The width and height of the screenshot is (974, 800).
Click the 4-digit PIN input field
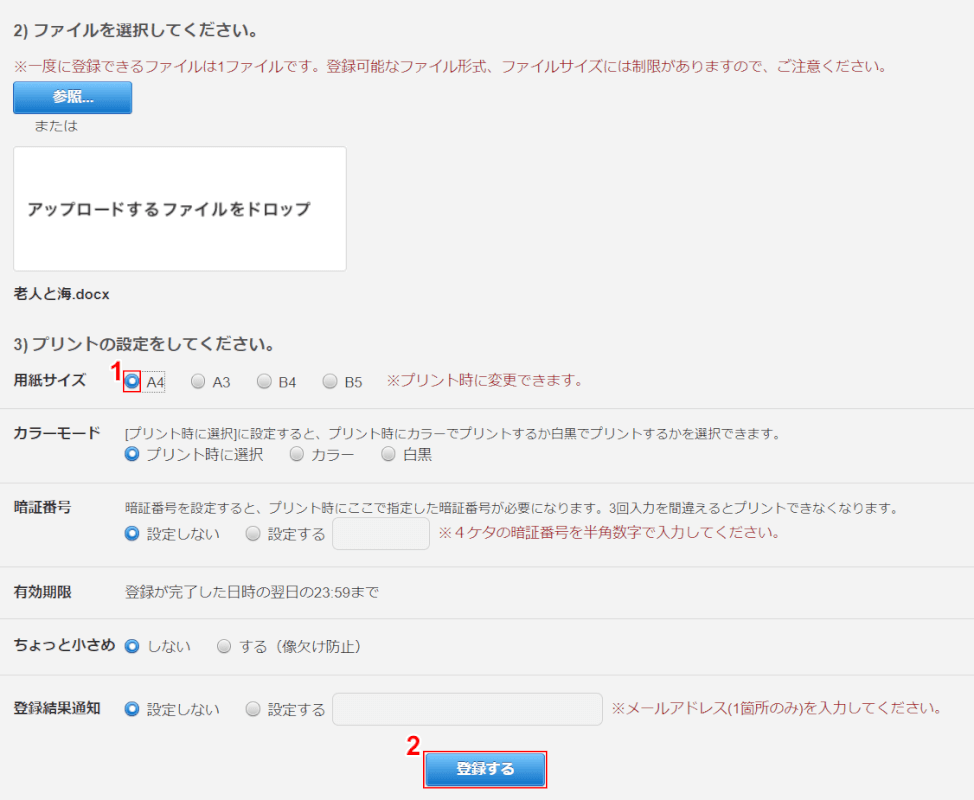click(380, 534)
